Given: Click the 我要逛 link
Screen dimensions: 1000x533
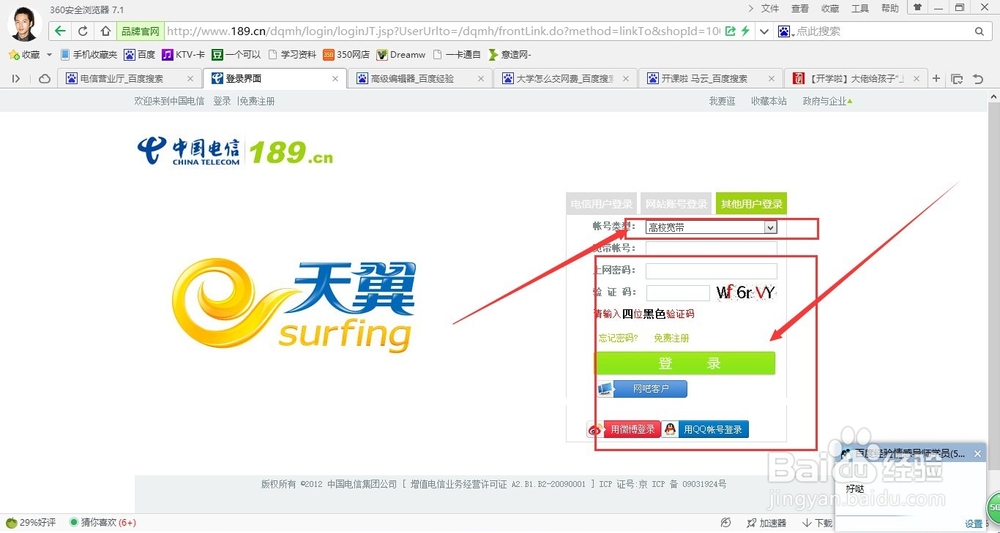Looking at the screenshot, I should click(x=722, y=101).
